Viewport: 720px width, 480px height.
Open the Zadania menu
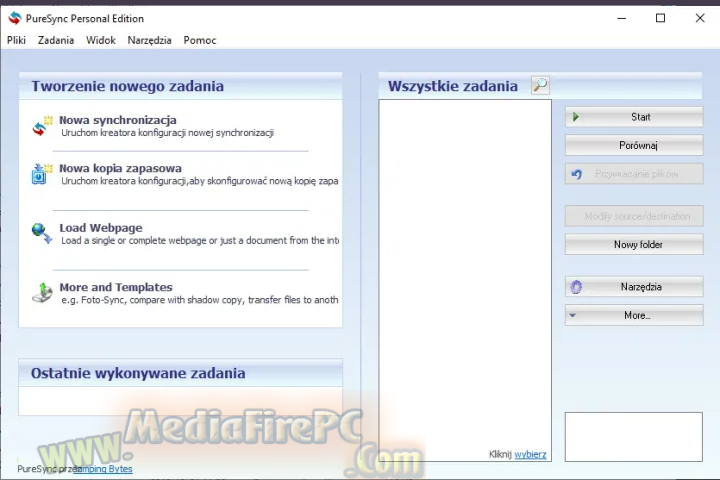point(56,40)
